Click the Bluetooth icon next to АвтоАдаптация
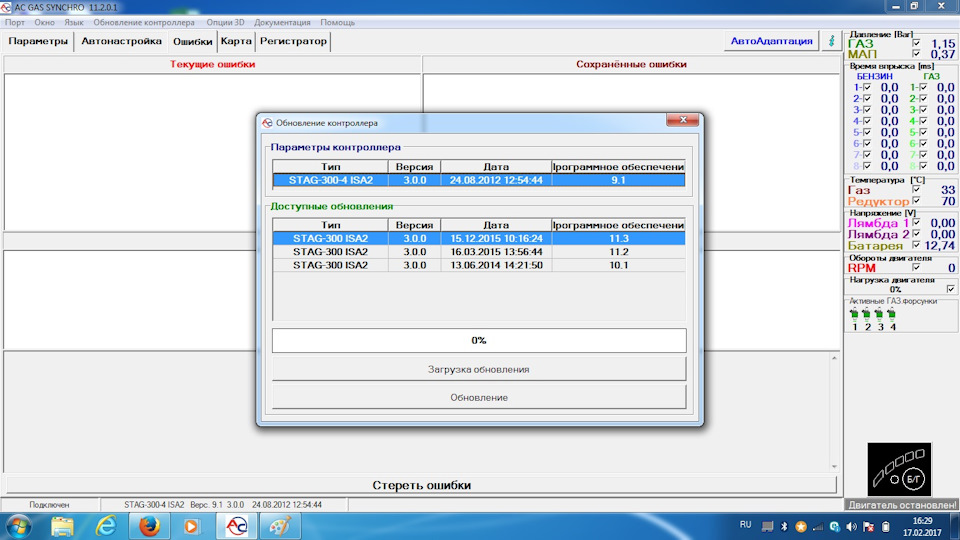Screen dimensions: 960x540 (831, 41)
